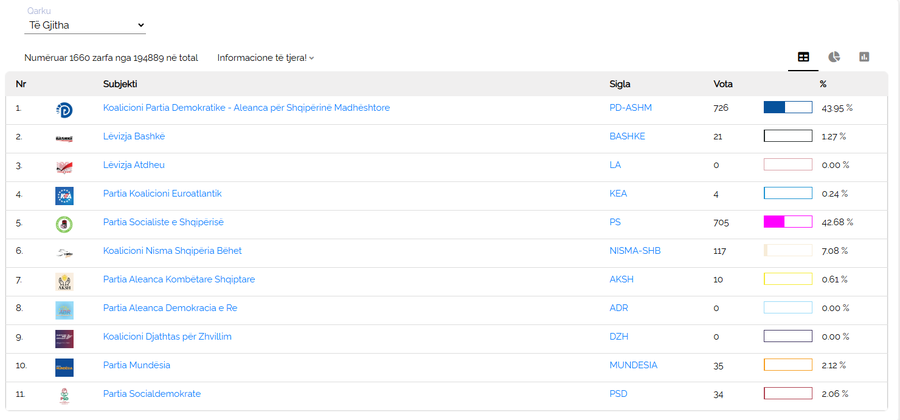This screenshot has width=900, height=420.
Task: Click the percent column header
Action: coord(823,84)
